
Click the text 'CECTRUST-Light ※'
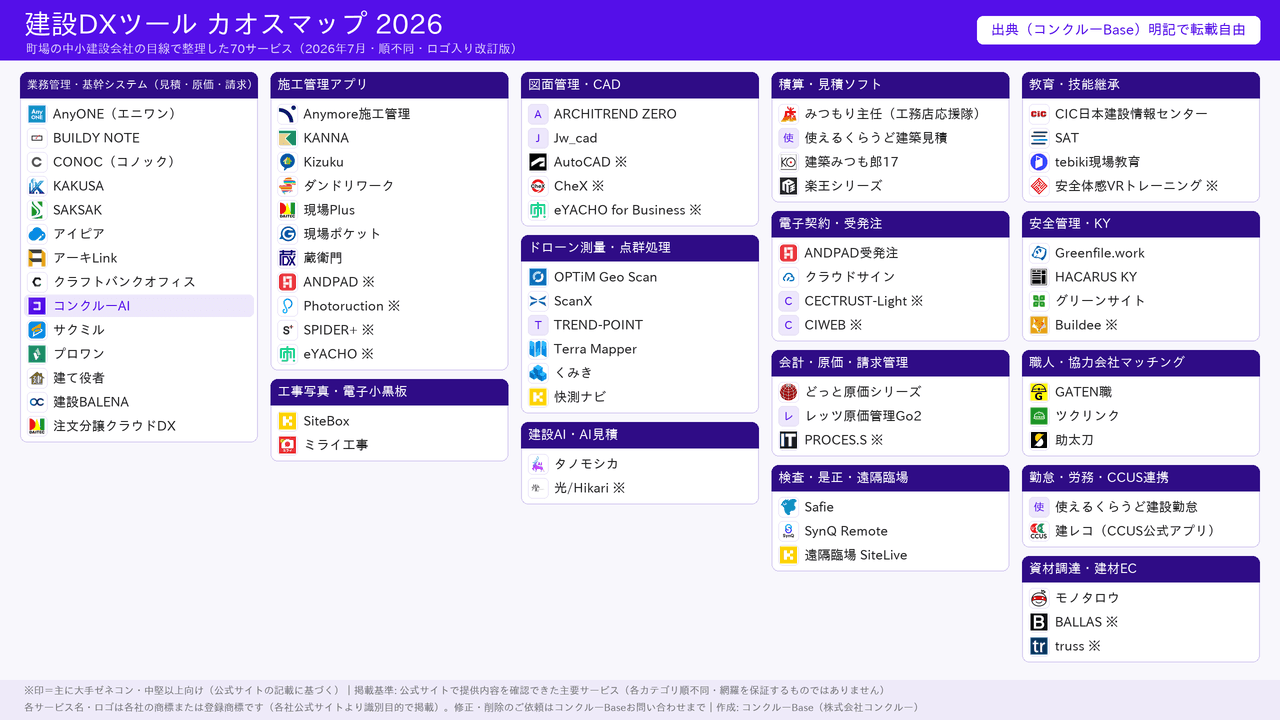click(x=864, y=301)
